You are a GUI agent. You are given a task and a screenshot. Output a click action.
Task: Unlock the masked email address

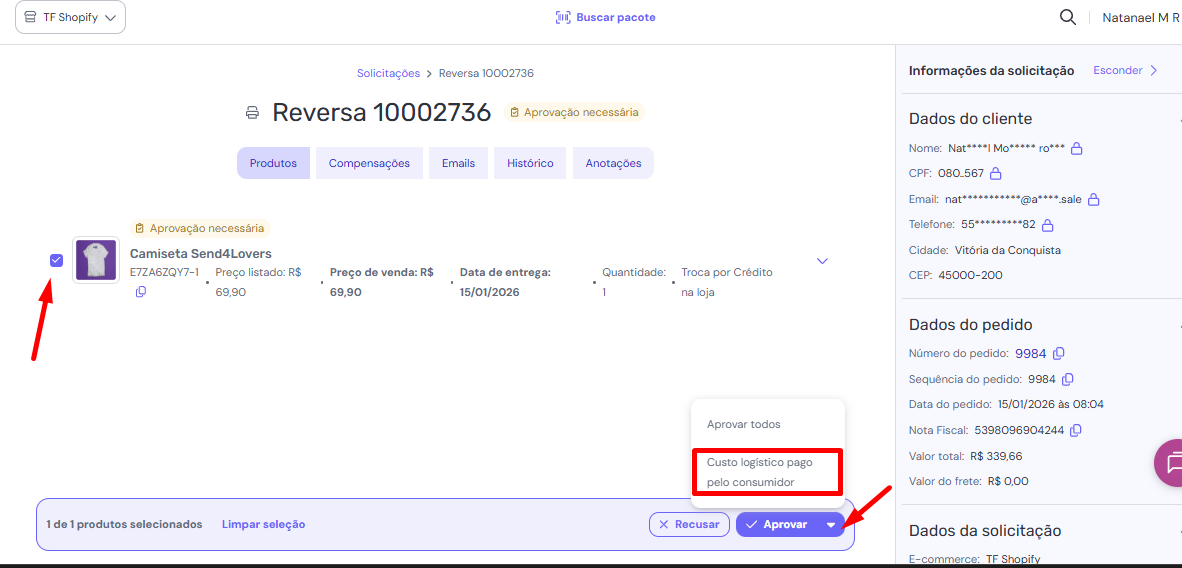point(1093,200)
